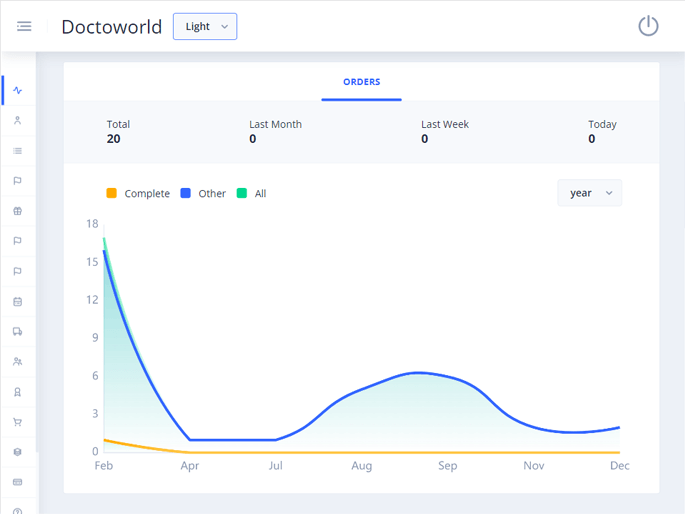Image resolution: width=685 pixels, height=514 pixels.
Task: Toggle the All series in legend
Action: 251,193
